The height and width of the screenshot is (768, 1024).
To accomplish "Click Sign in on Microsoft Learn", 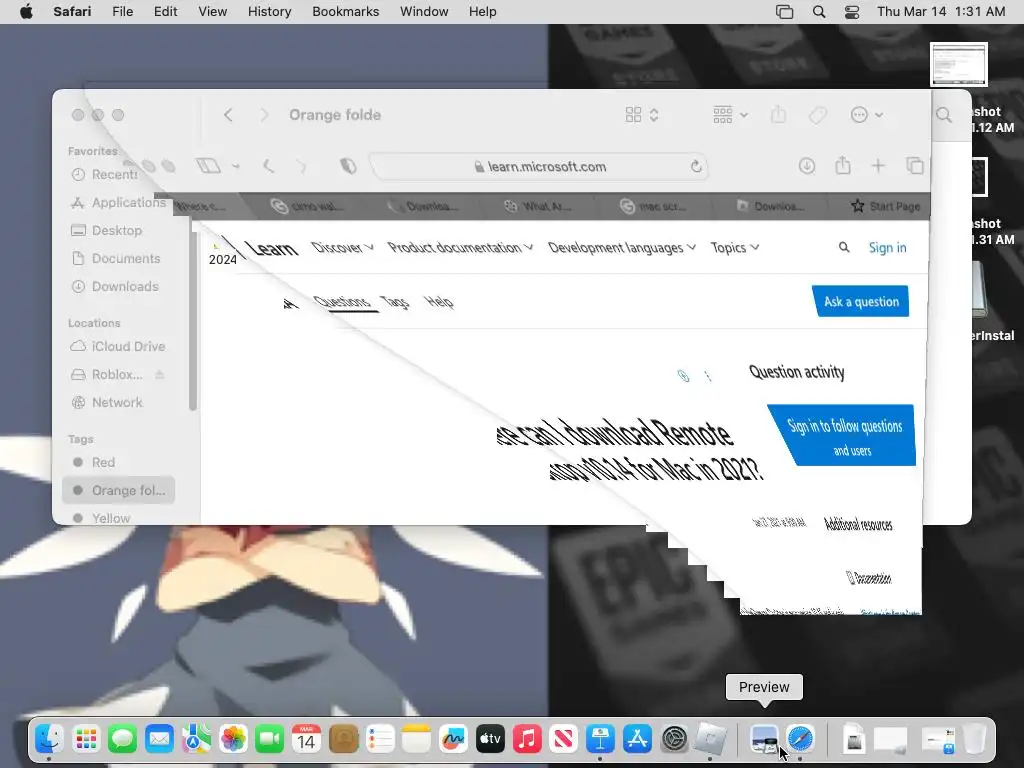I will (x=887, y=248).
